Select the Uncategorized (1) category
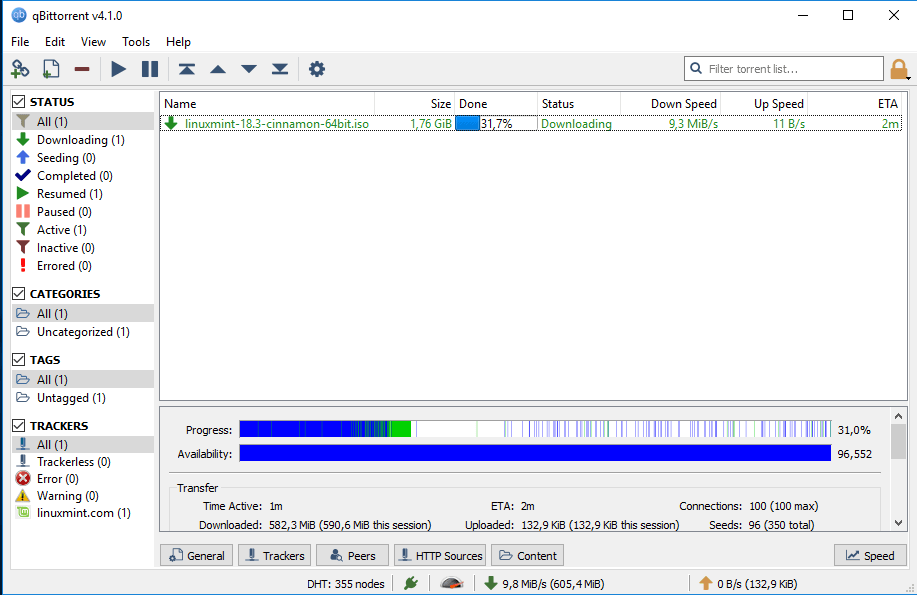Viewport: 917px width, 595px height. pyautogui.click(x=82, y=332)
